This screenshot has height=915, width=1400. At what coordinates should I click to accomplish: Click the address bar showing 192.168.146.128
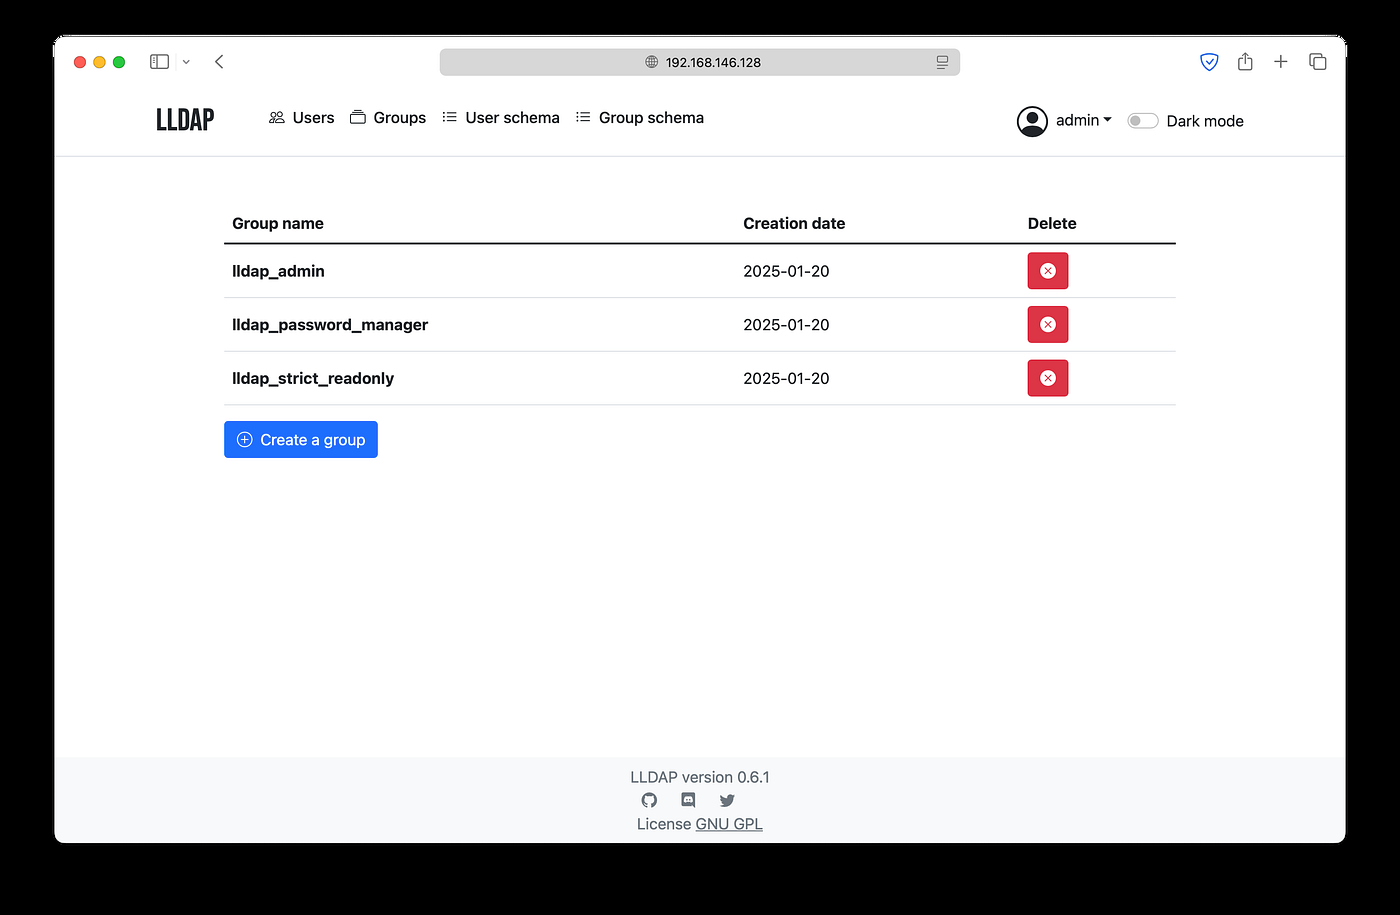pyautogui.click(x=700, y=62)
